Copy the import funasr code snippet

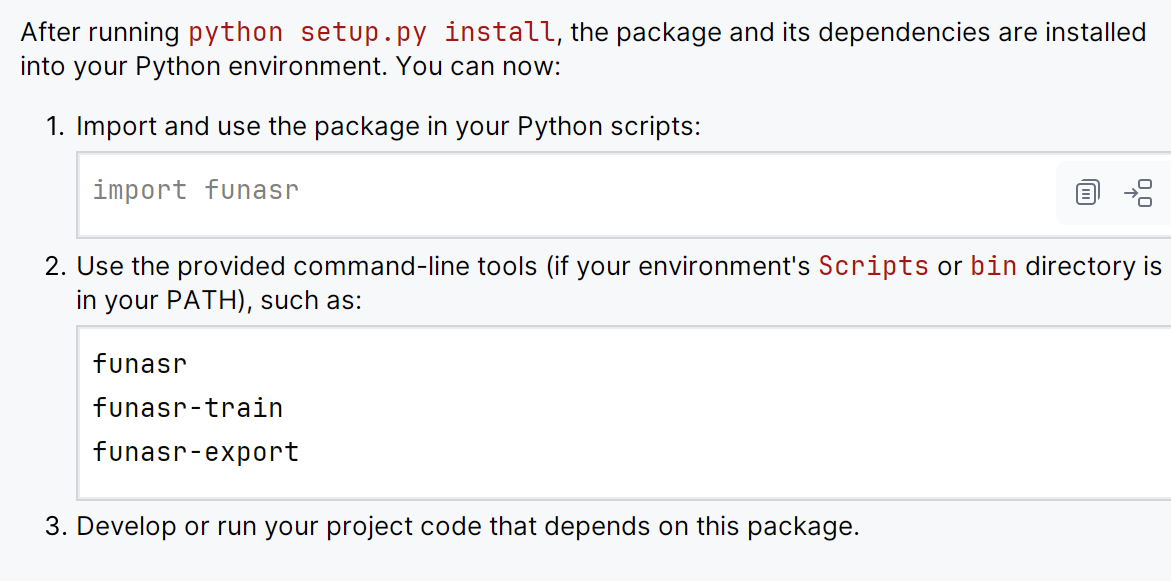(1087, 192)
